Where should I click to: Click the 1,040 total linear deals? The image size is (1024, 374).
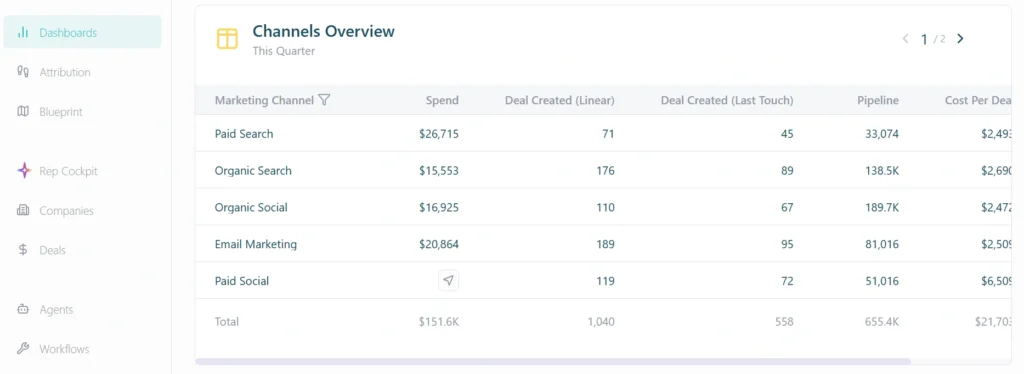(601, 322)
